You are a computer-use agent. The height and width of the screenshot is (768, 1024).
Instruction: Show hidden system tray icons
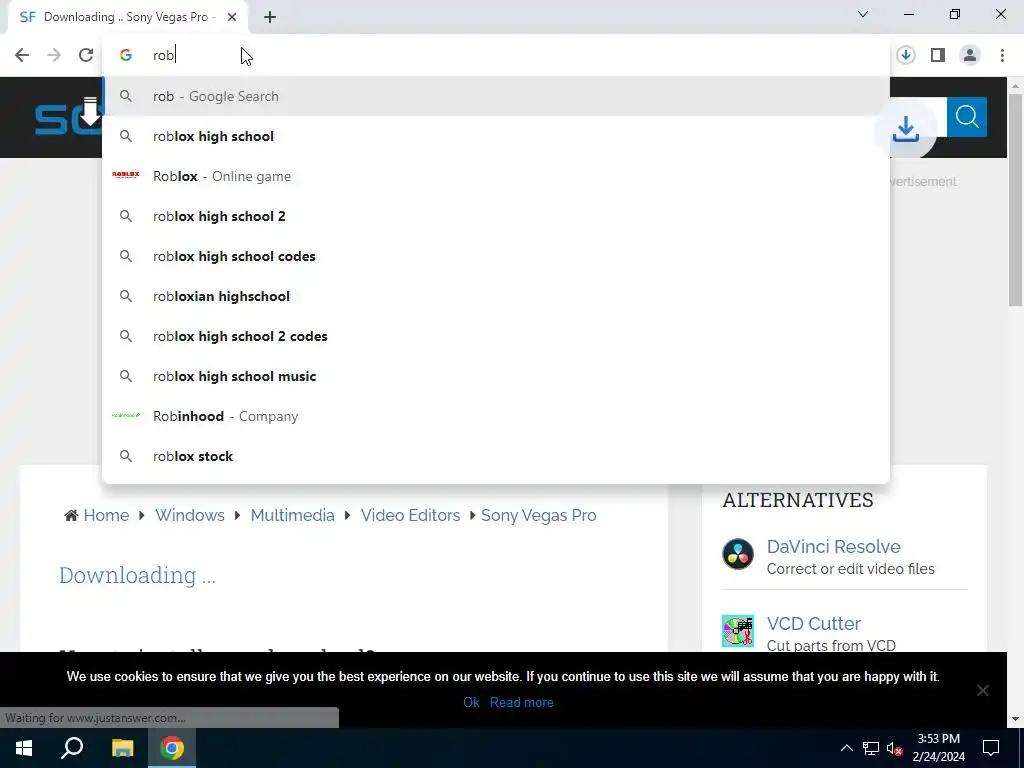[x=846, y=748]
